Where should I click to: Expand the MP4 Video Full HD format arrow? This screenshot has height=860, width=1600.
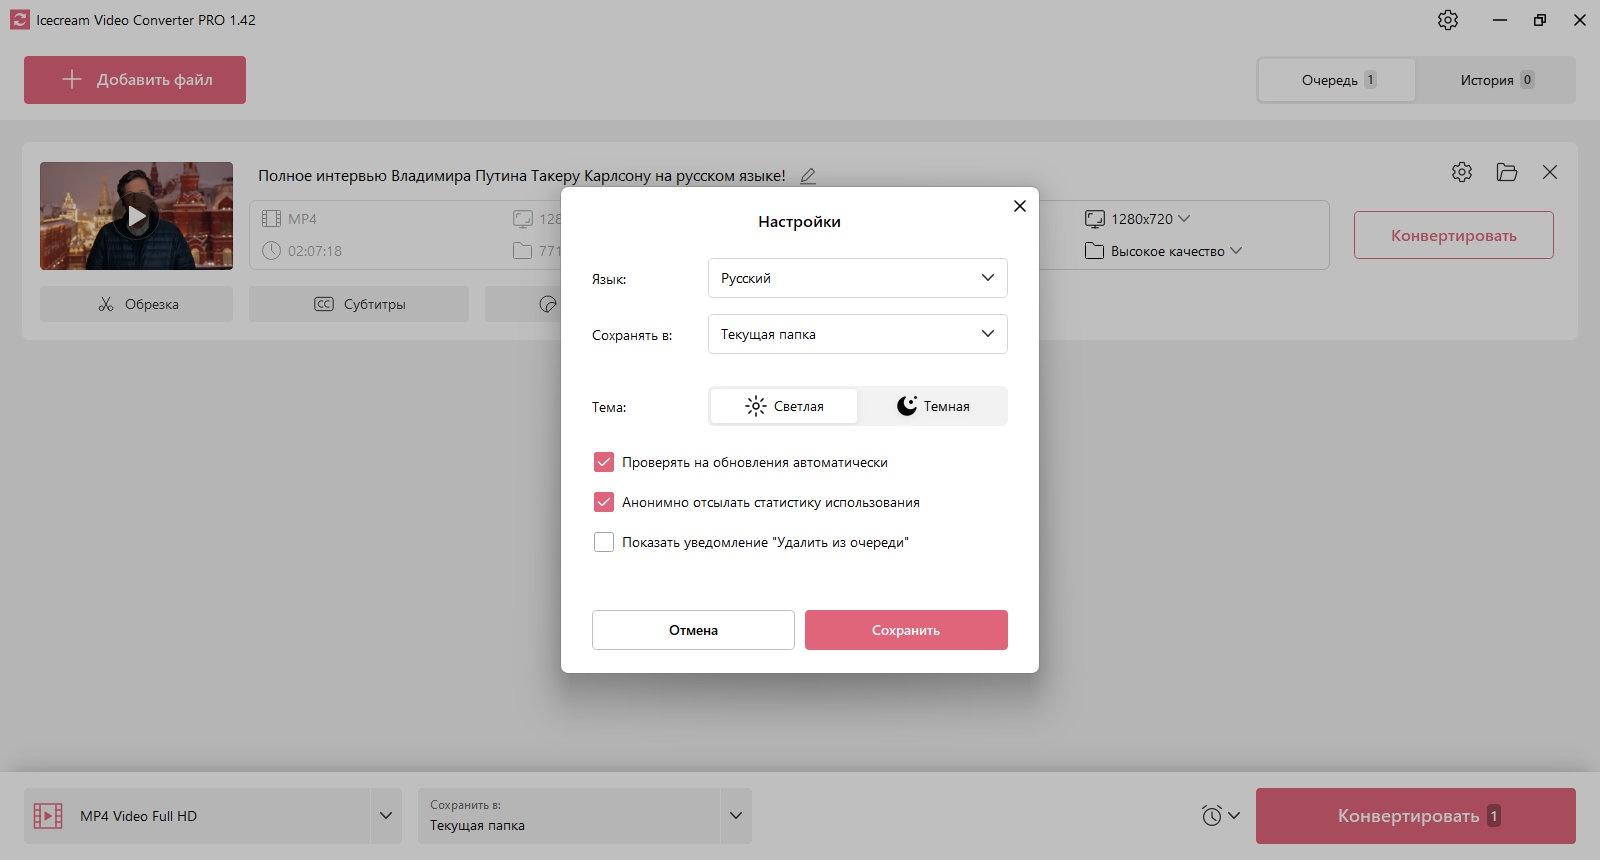coord(386,816)
